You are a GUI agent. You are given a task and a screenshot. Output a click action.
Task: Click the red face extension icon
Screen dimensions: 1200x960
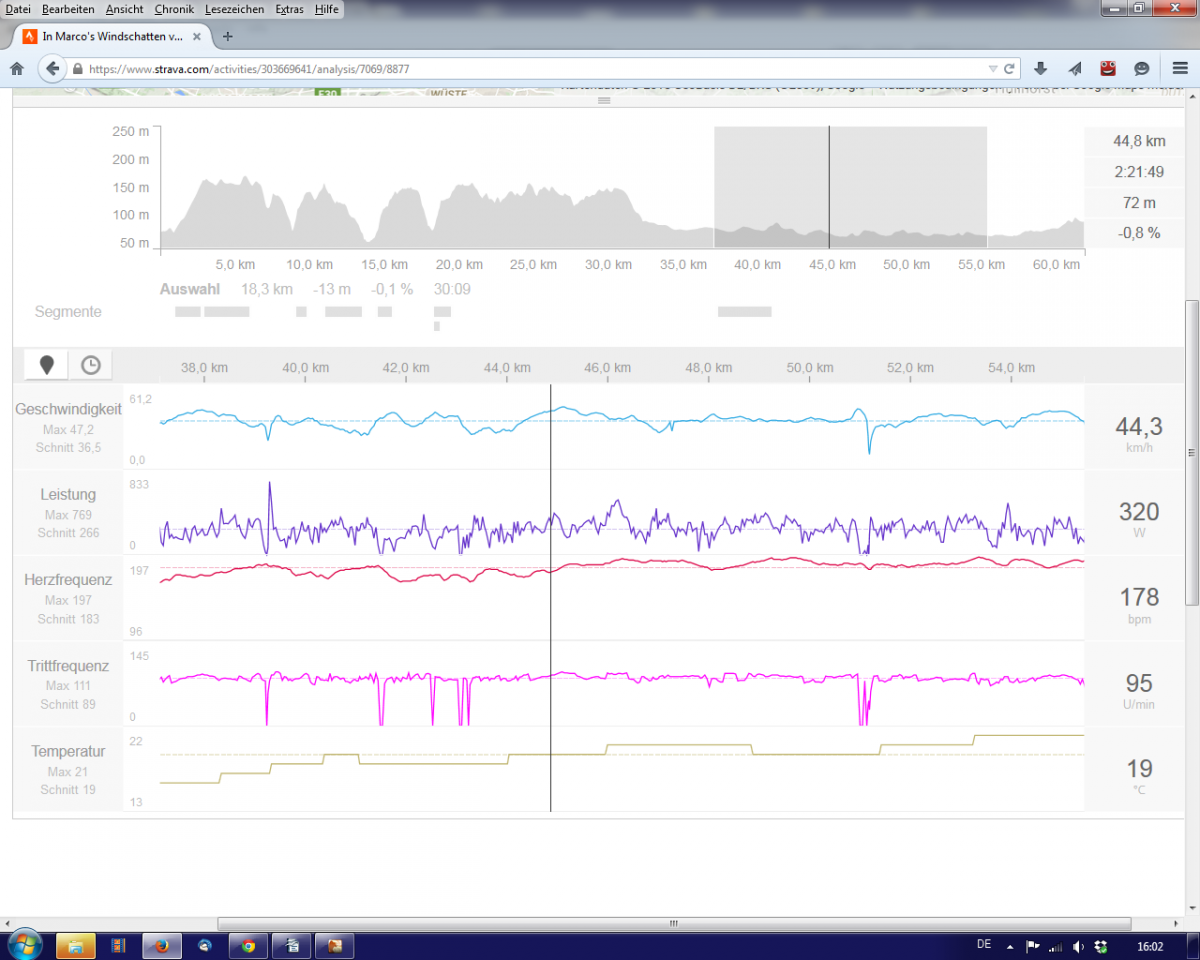(x=1108, y=69)
